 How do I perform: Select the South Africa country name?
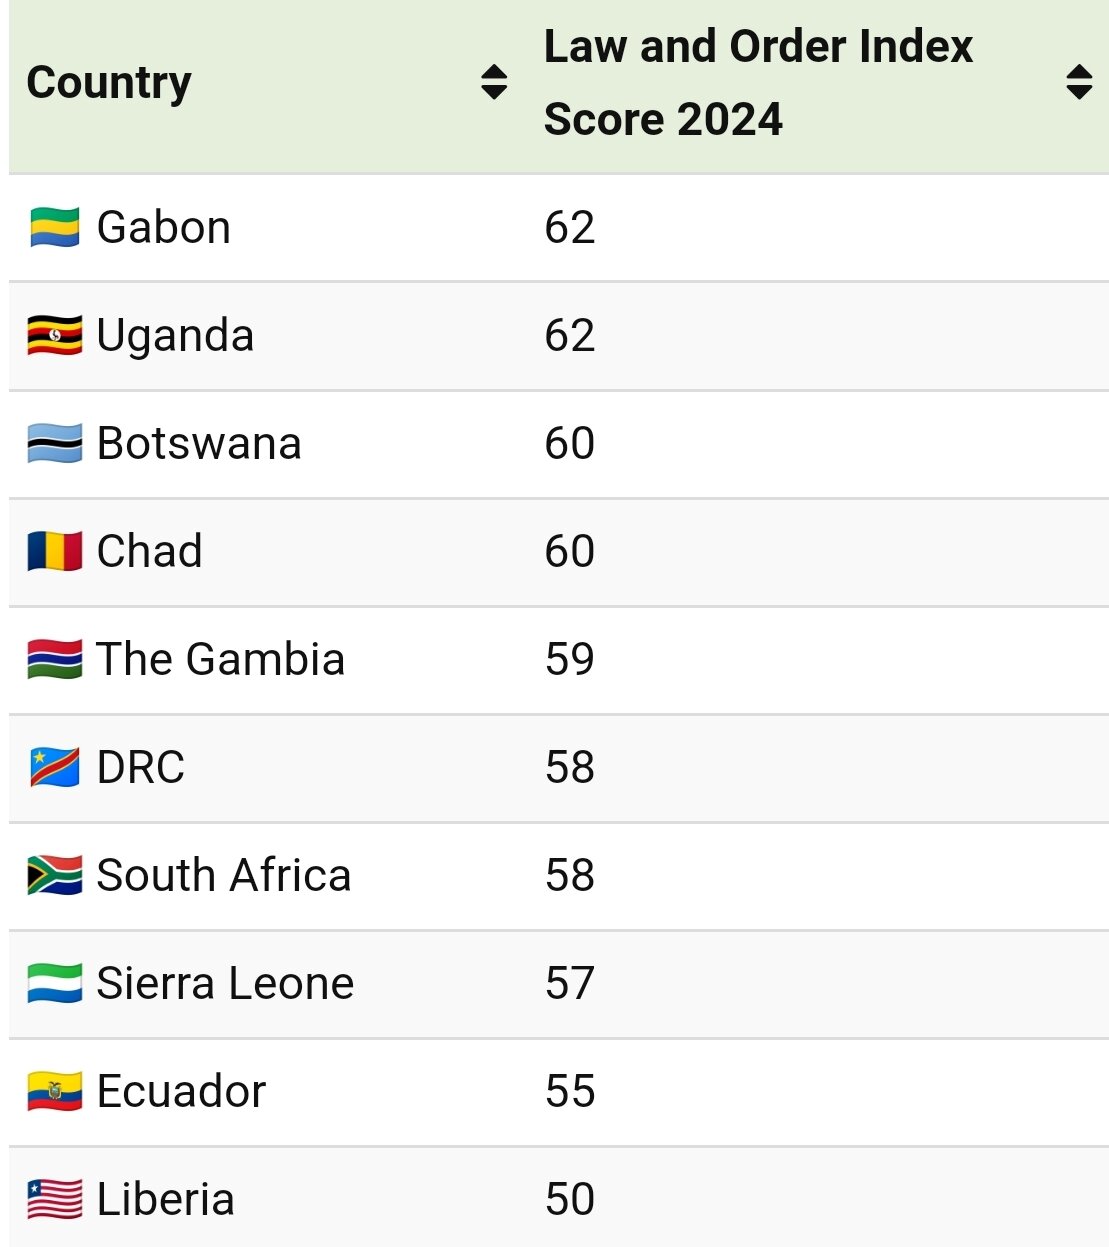pyautogui.click(x=224, y=876)
